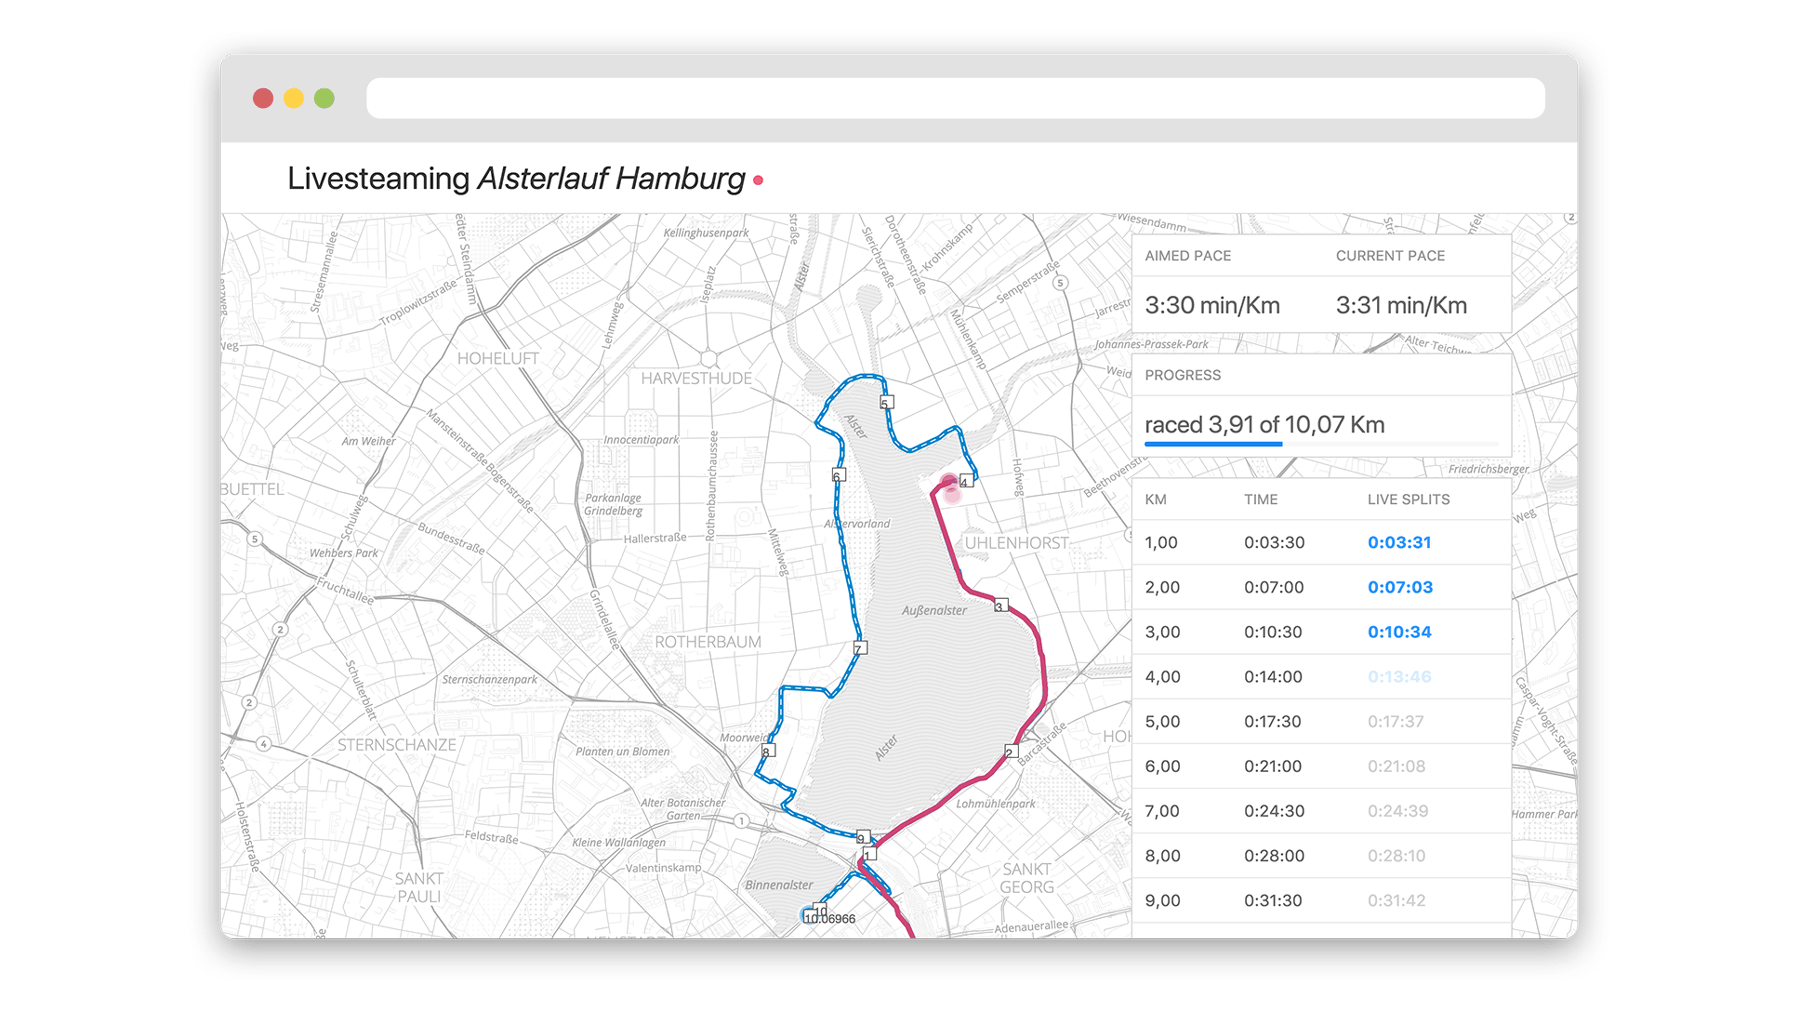Click the red close window dot

(x=263, y=98)
